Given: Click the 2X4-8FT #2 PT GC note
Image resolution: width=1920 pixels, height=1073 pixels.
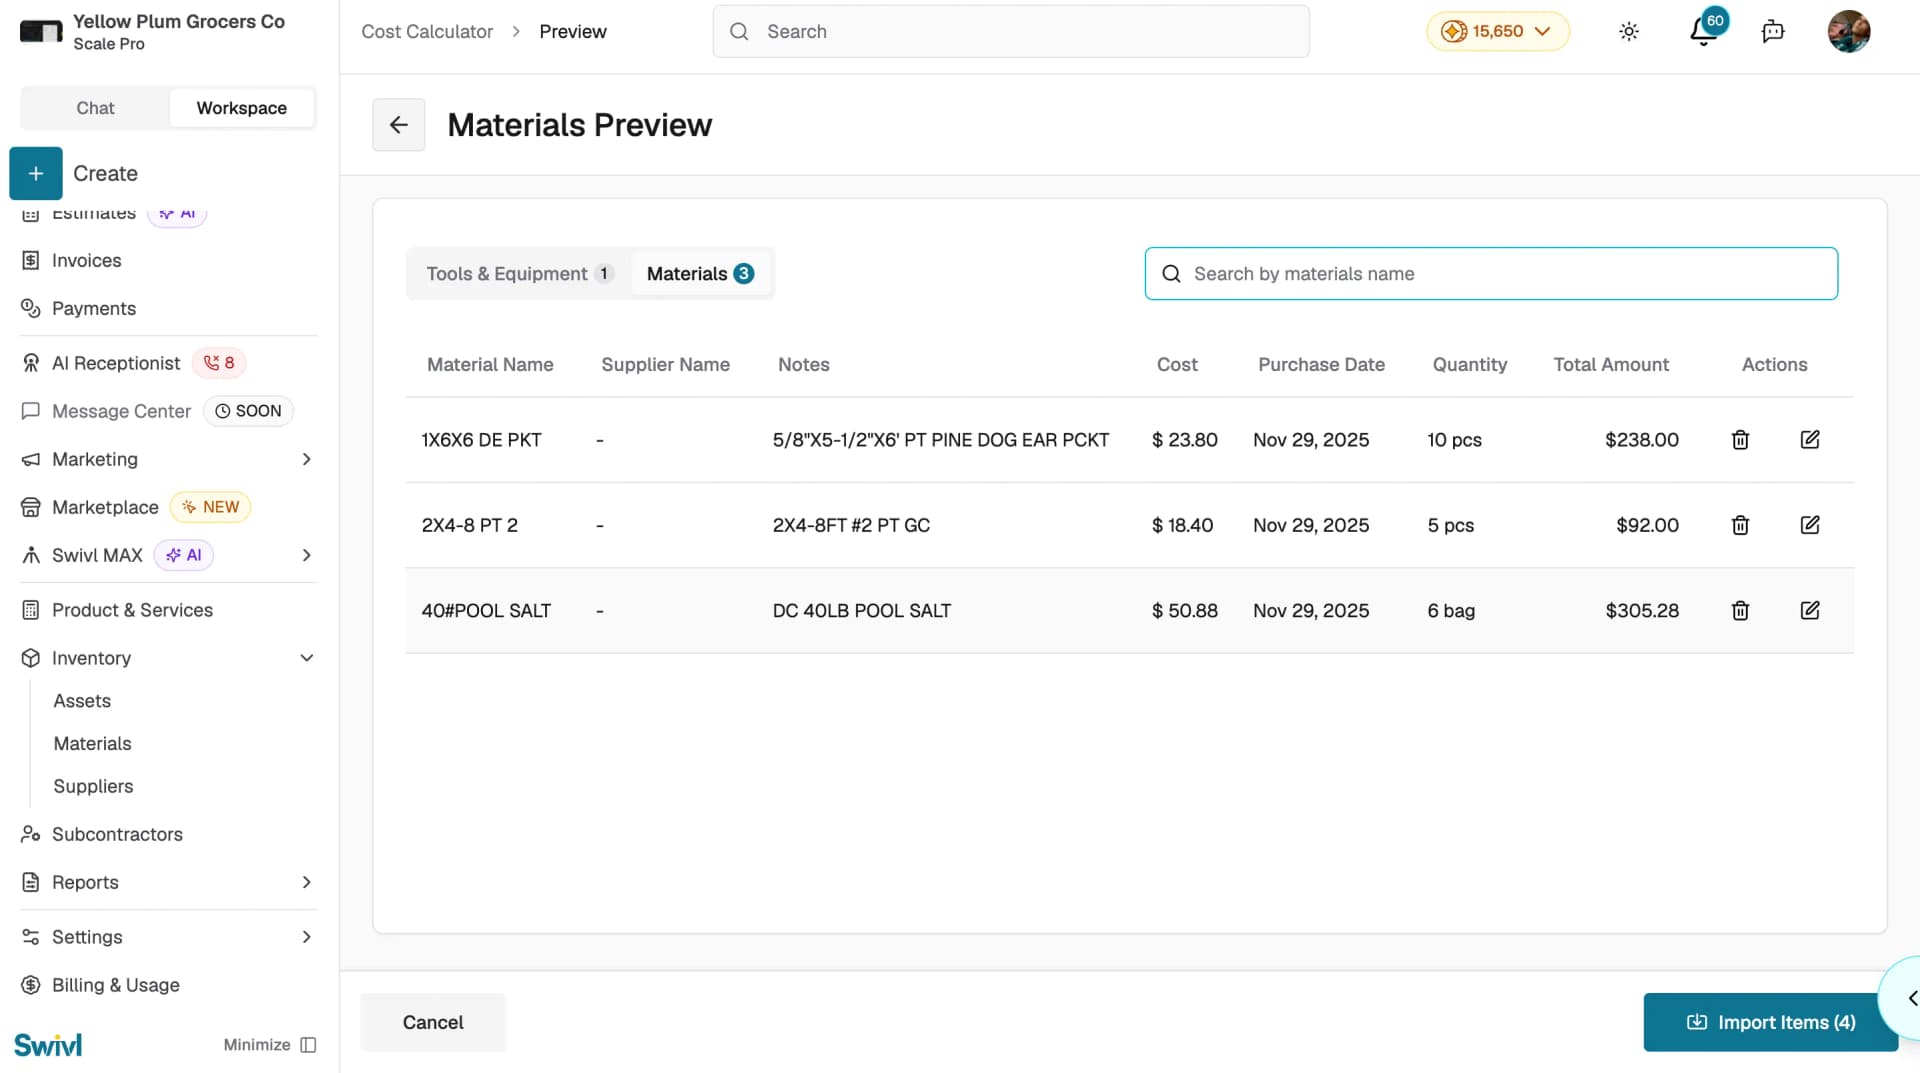Looking at the screenshot, I should [851, 525].
